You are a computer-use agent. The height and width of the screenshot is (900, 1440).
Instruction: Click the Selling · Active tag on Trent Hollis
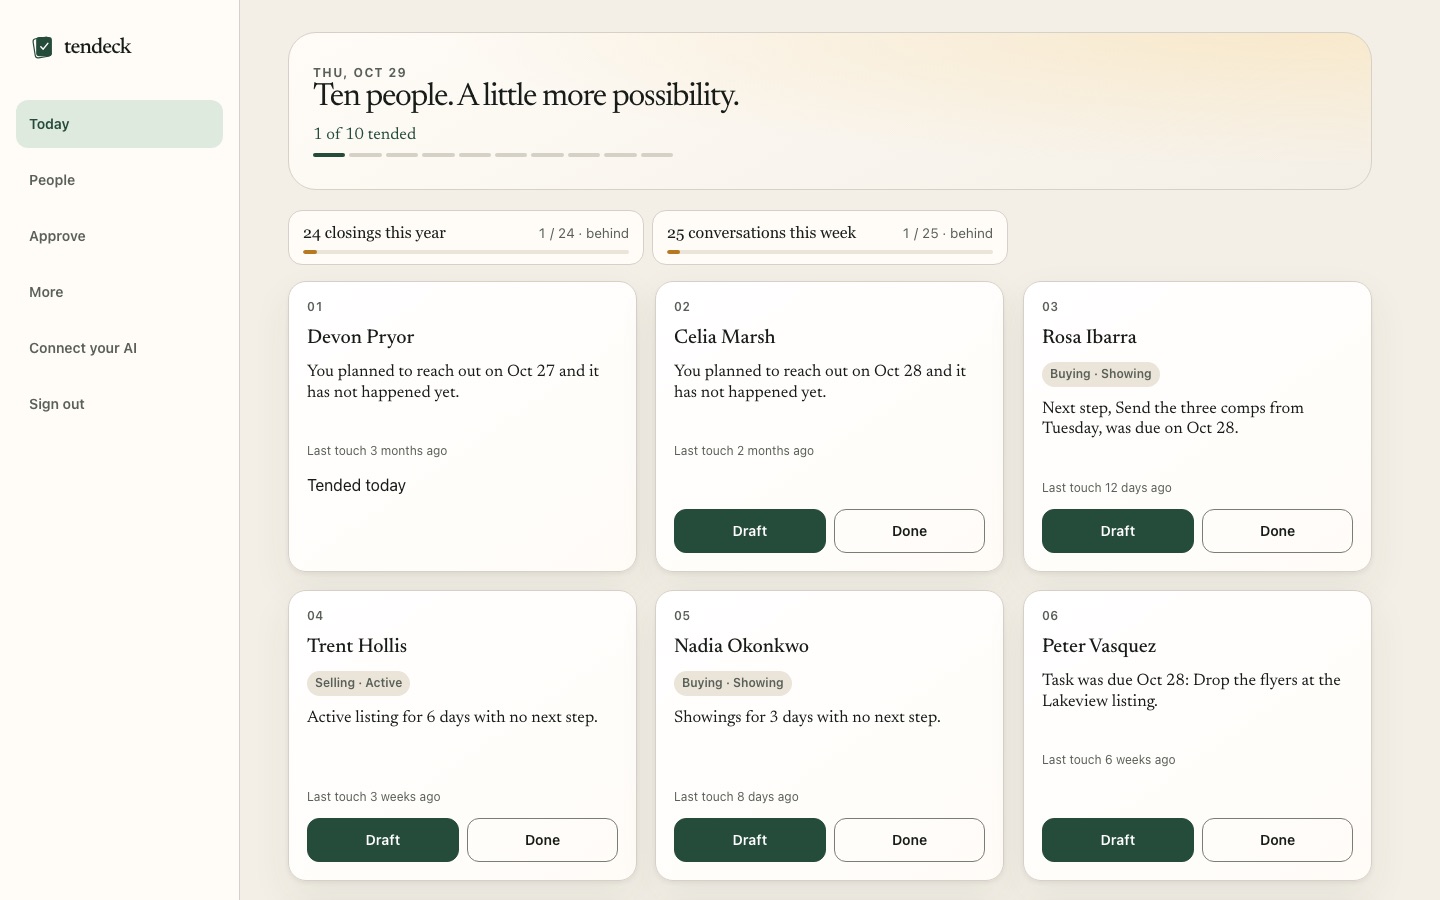click(358, 683)
